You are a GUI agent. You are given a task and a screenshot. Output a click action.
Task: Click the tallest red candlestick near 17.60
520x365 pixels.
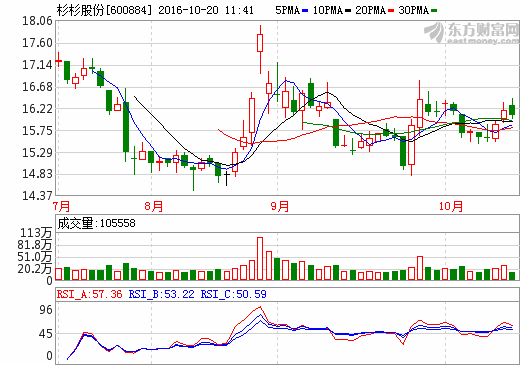coord(260,43)
